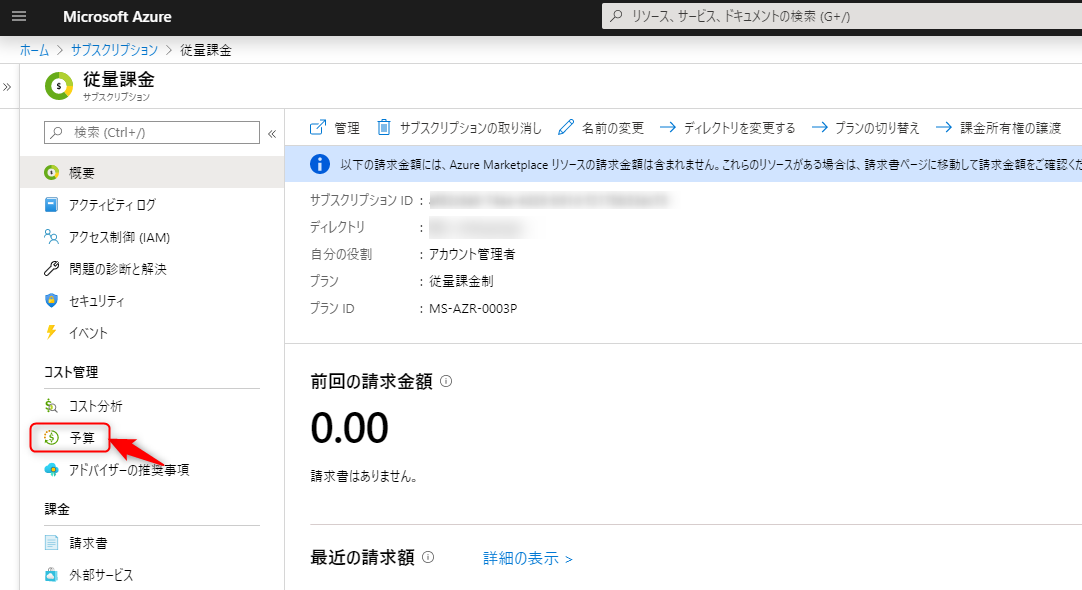Click the invoice document icon

tap(52, 543)
